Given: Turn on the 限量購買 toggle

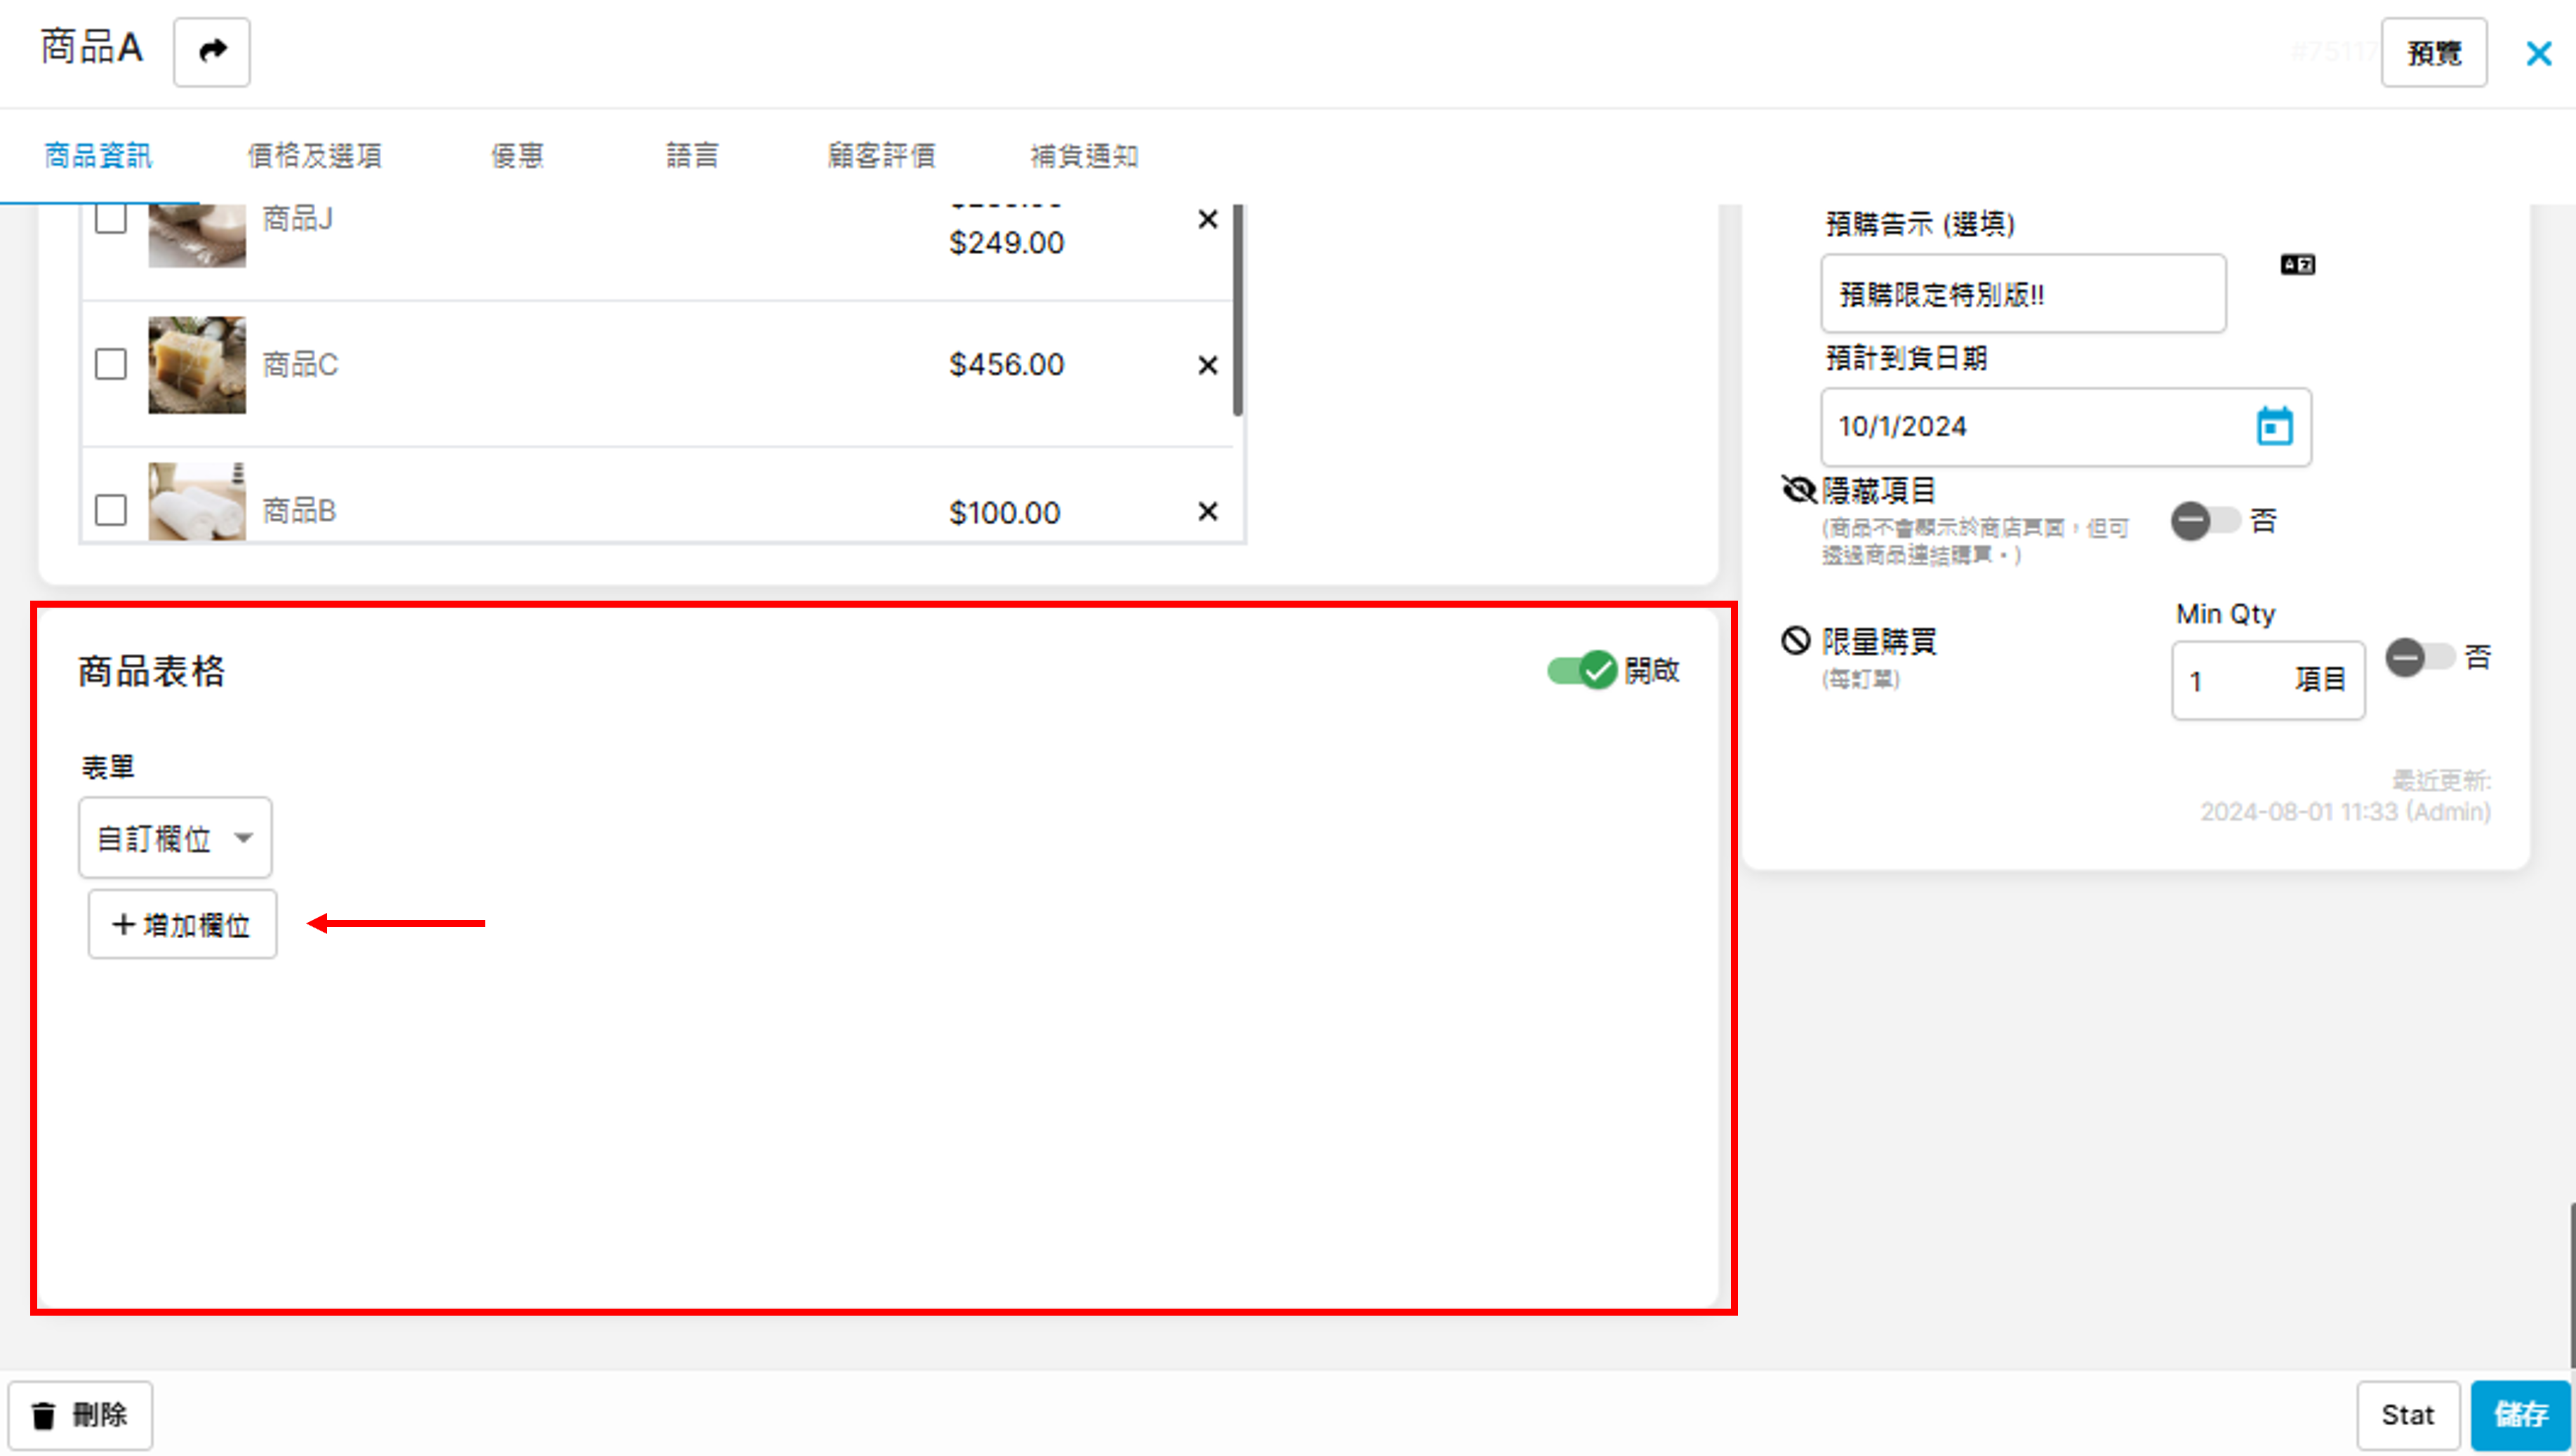Looking at the screenshot, I should click(2419, 658).
